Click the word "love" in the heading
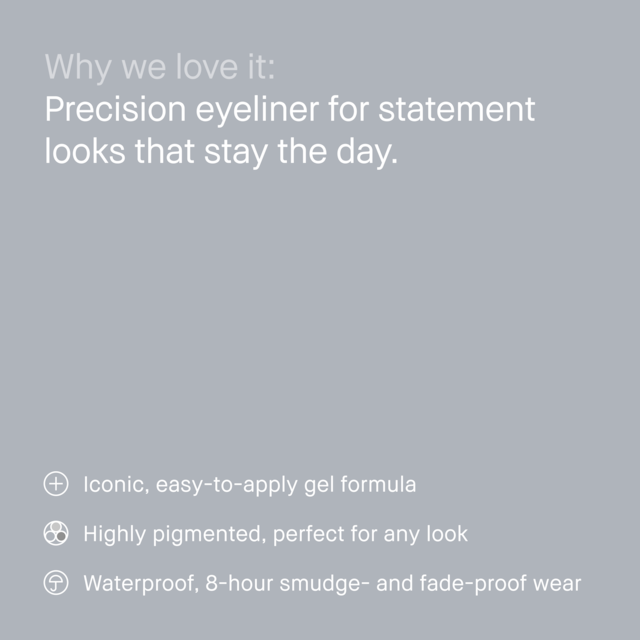The image size is (640, 640). tap(207, 67)
